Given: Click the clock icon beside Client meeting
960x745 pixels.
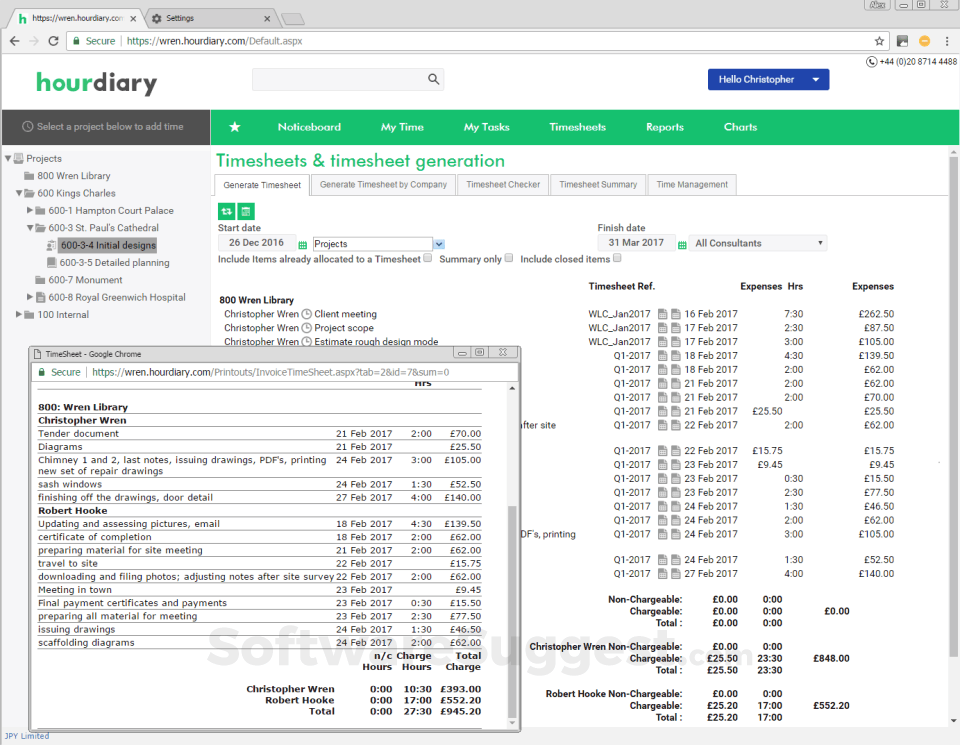Looking at the screenshot, I should click(307, 314).
